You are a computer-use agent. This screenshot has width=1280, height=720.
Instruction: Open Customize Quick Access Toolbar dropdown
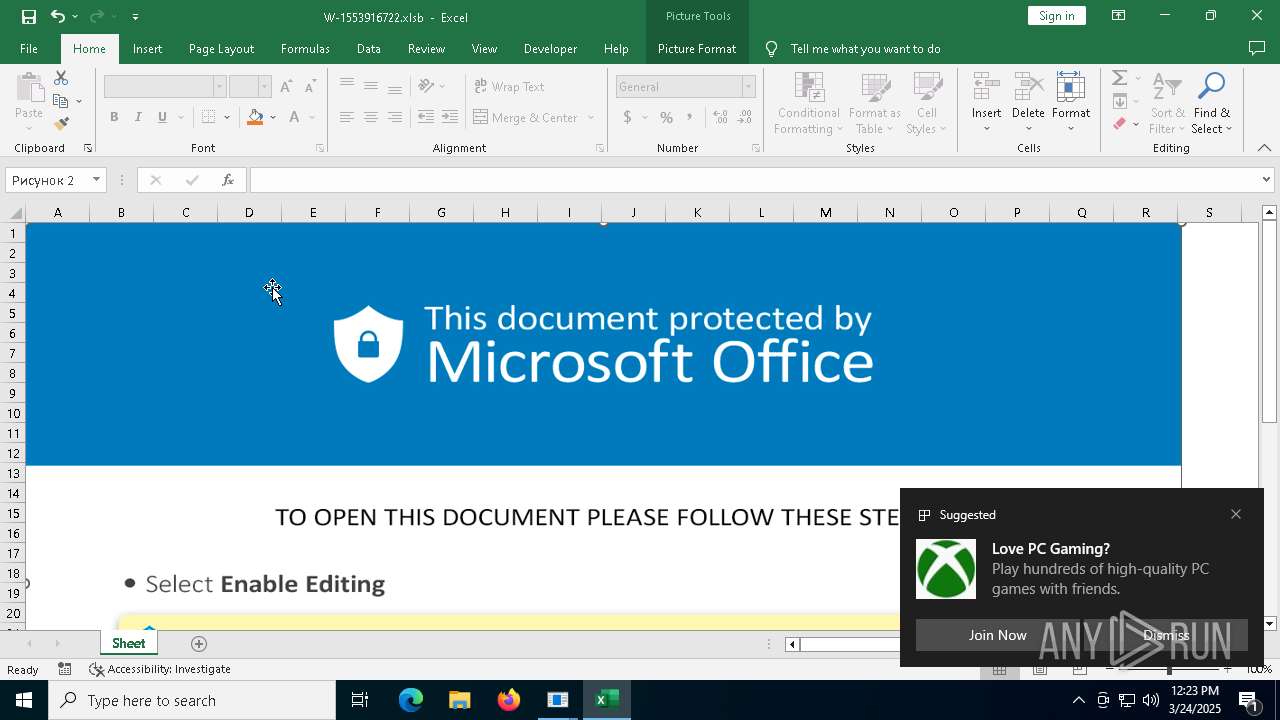pos(135,16)
